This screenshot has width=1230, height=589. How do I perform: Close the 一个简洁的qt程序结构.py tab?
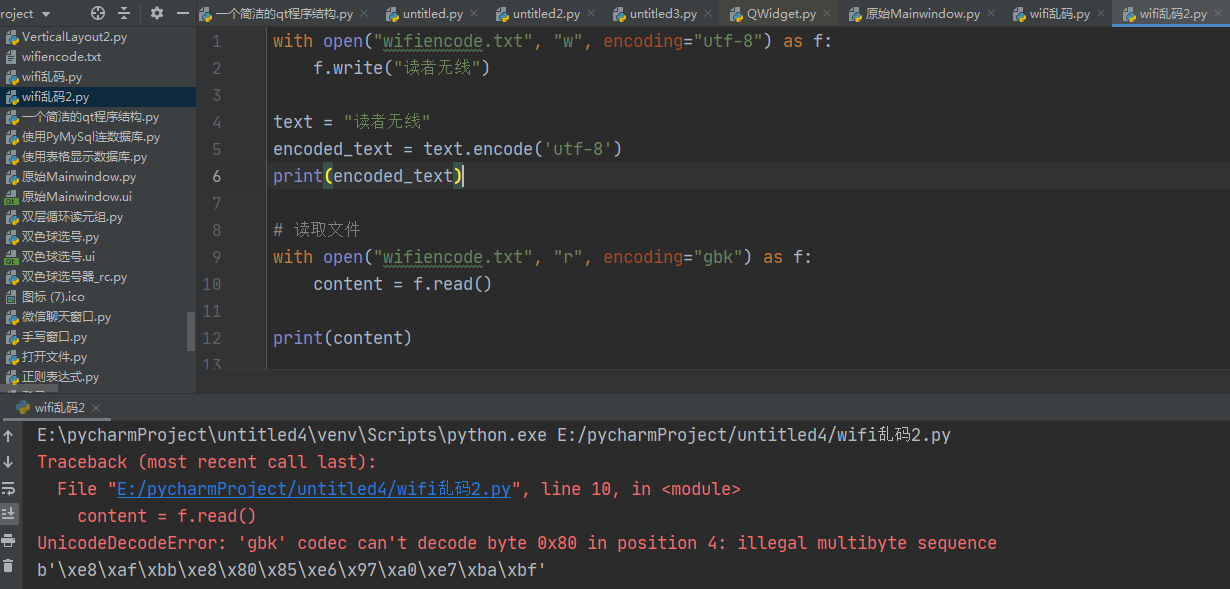[364, 14]
